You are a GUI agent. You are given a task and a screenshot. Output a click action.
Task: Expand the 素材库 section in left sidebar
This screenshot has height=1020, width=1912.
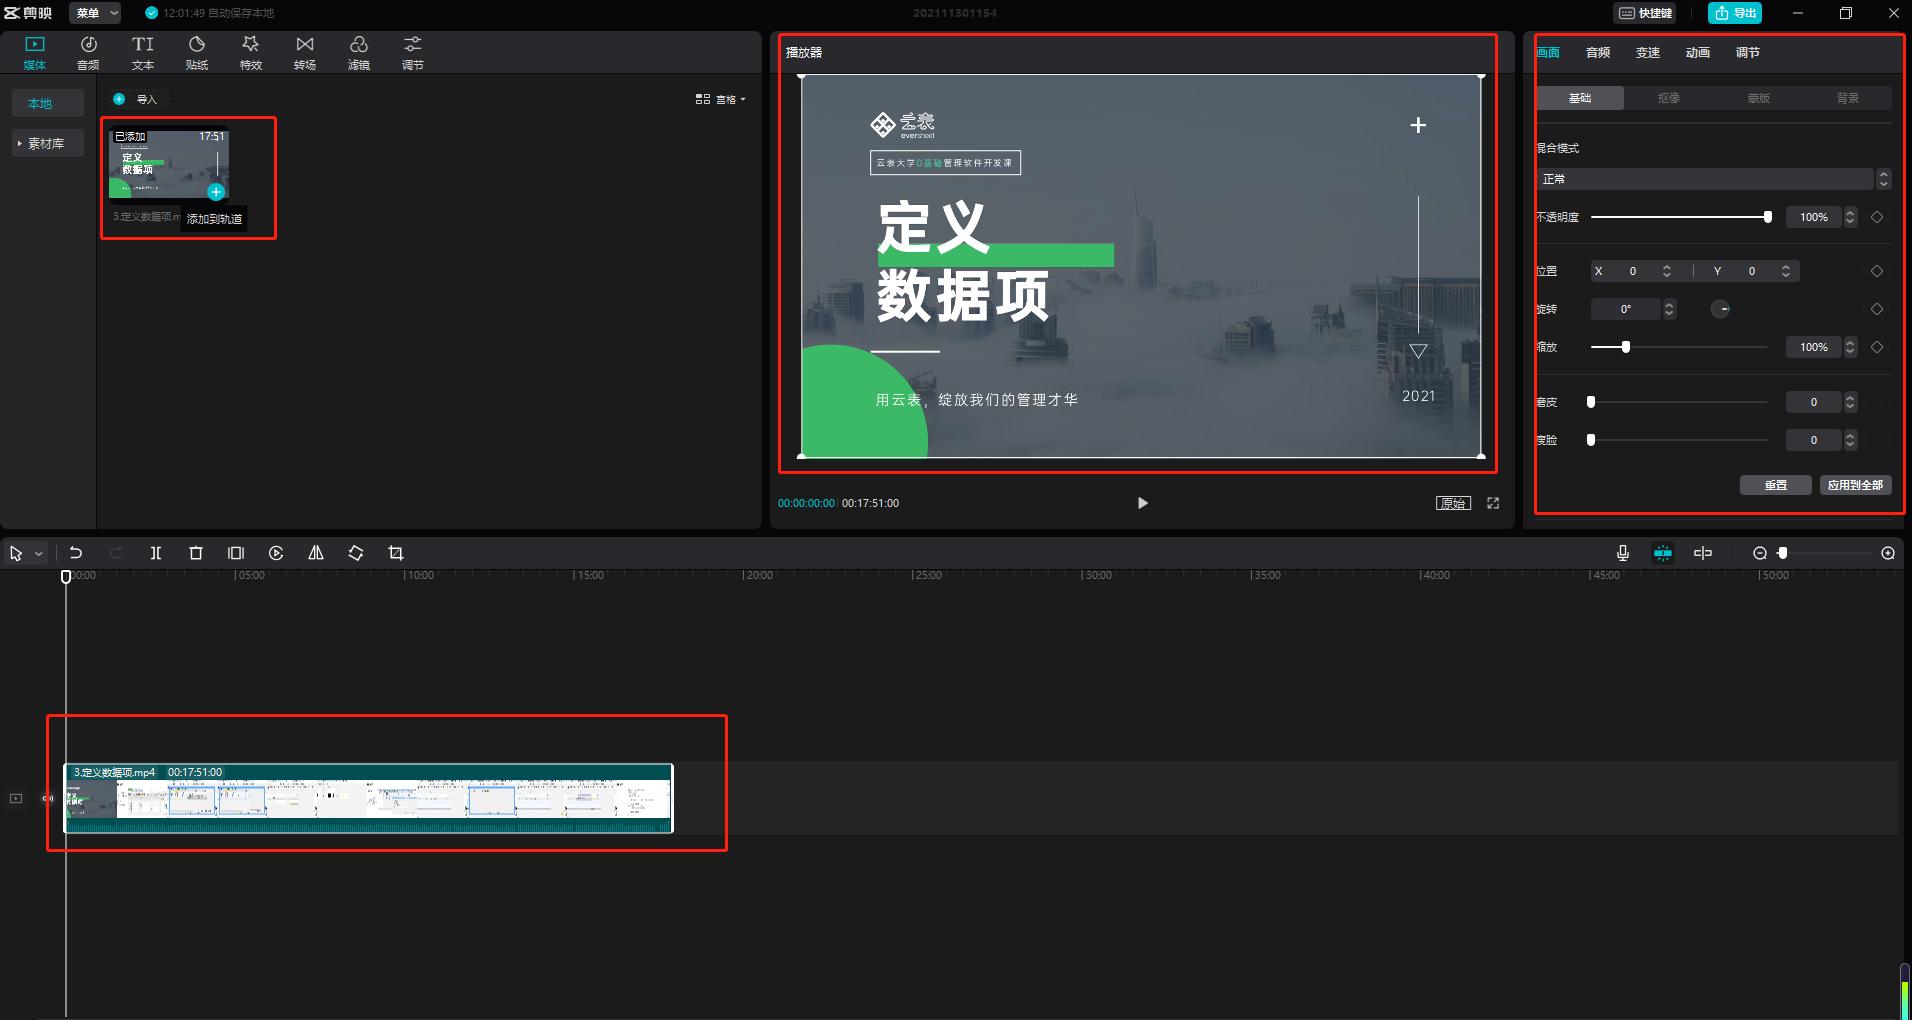[x=46, y=142]
